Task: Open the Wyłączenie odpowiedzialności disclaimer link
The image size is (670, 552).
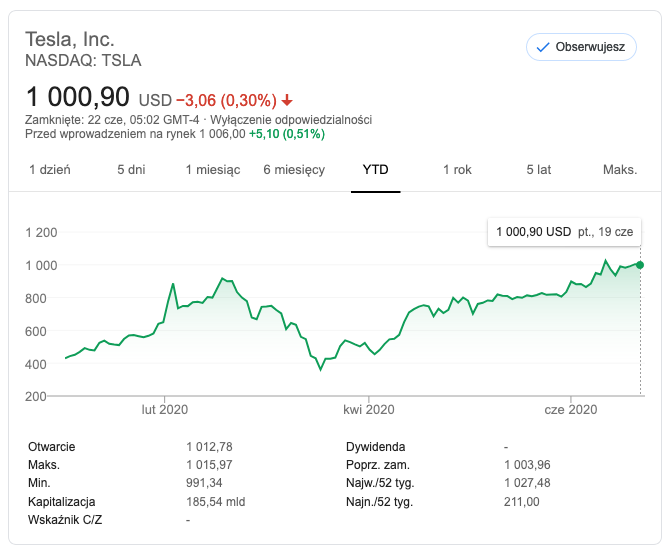Action: click(291, 120)
